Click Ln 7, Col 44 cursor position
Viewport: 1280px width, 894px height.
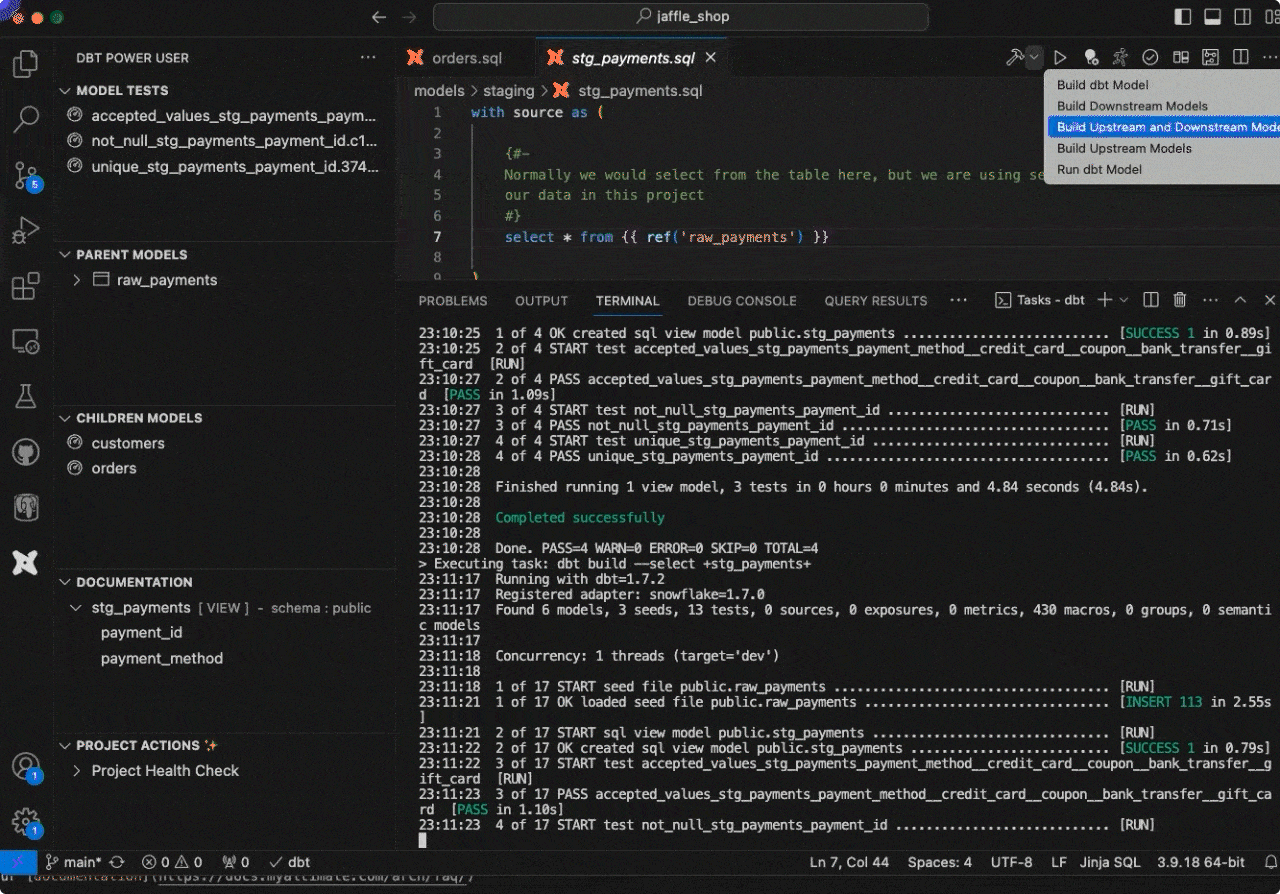tap(849, 862)
